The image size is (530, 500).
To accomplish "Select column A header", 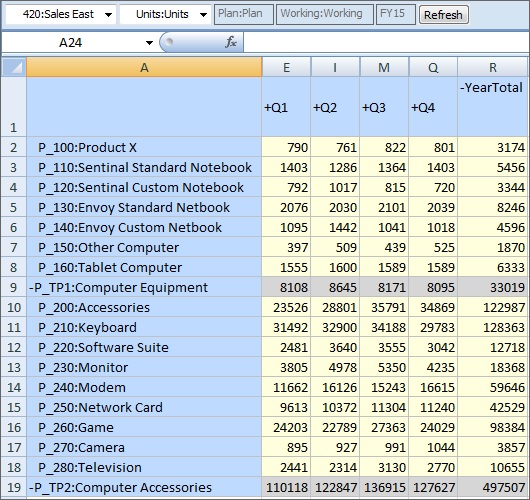I will click(x=144, y=67).
